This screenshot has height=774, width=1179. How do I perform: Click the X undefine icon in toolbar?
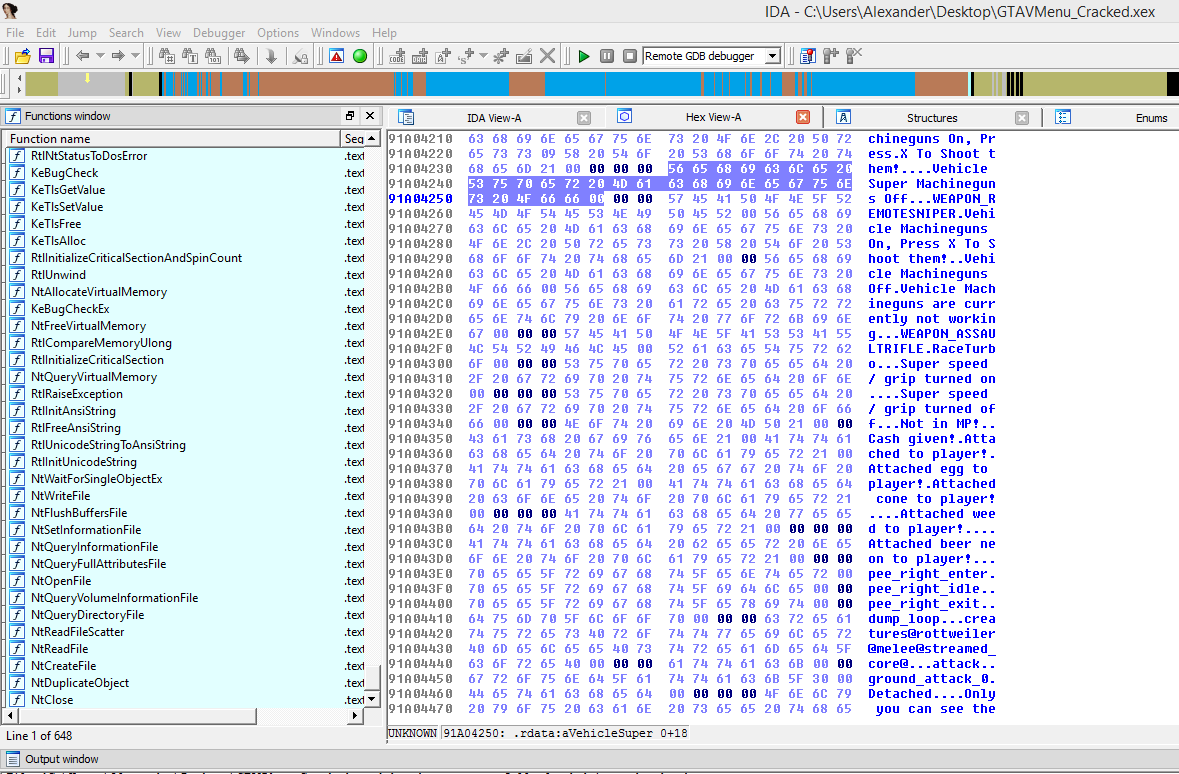coord(547,56)
